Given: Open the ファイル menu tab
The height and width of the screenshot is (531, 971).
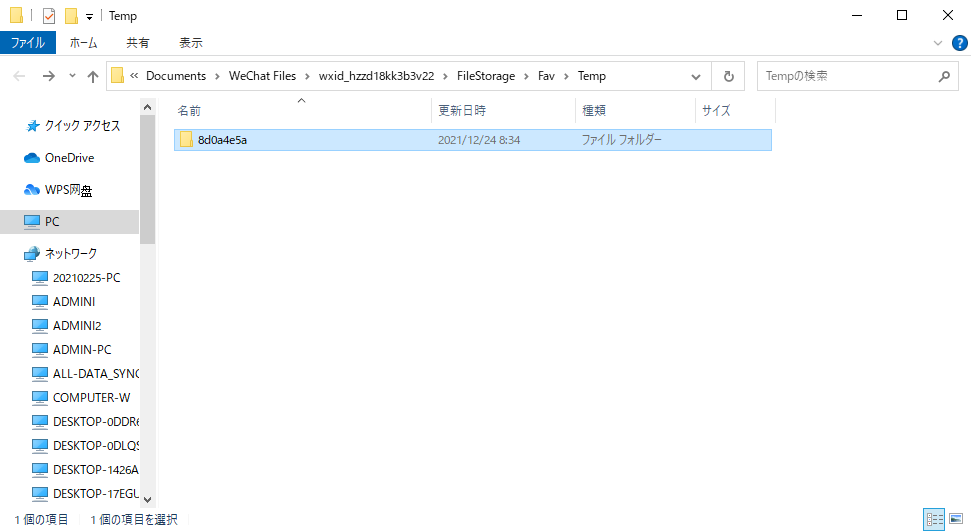Looking at the screenshot, I should point(27,43).
